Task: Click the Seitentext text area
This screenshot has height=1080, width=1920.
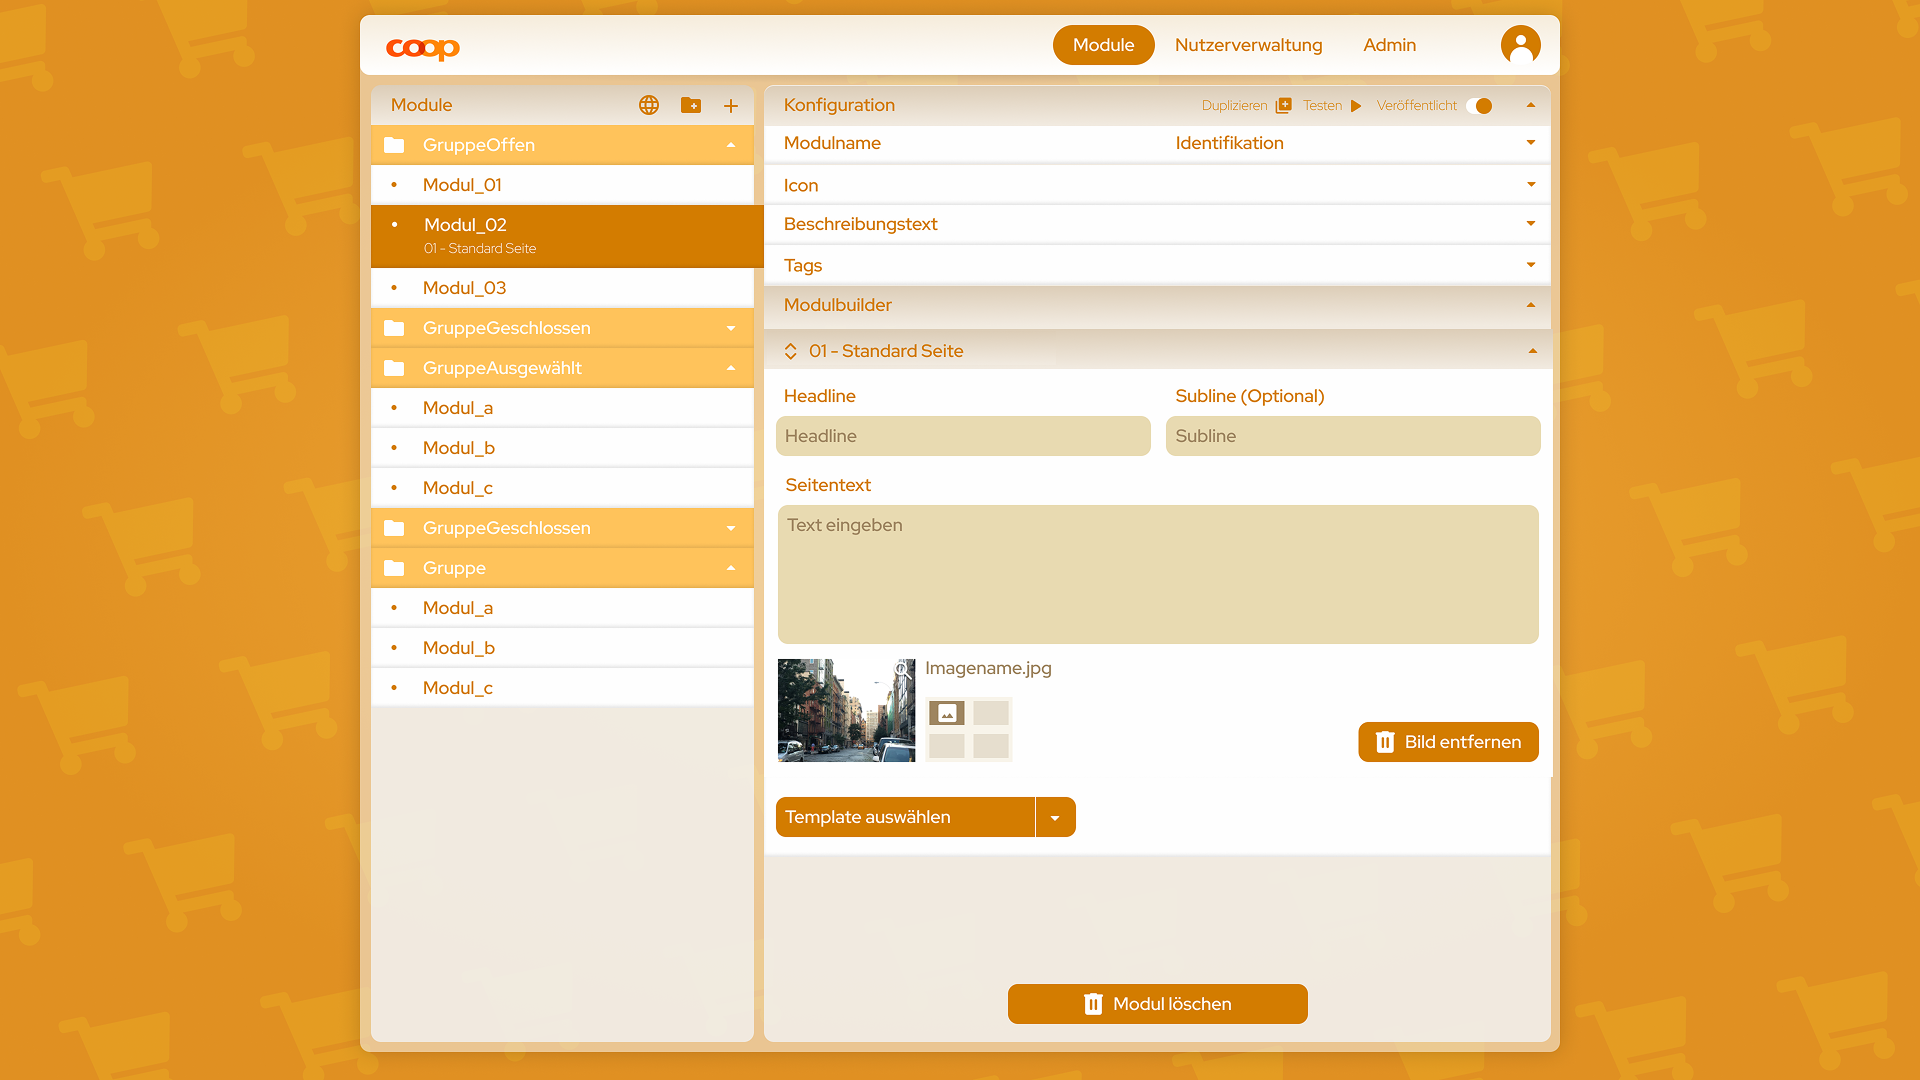Action: [1157, 574]
